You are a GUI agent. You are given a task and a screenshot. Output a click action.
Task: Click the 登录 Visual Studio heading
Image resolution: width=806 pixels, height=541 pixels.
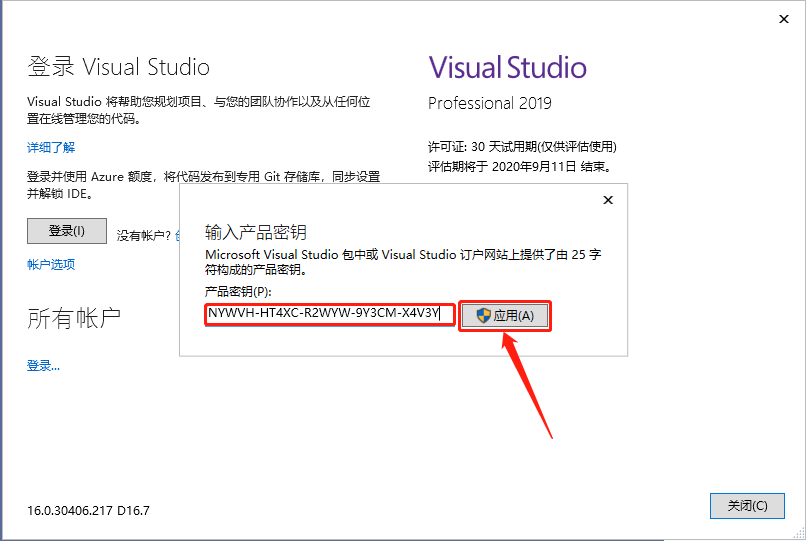coord(118,67)
